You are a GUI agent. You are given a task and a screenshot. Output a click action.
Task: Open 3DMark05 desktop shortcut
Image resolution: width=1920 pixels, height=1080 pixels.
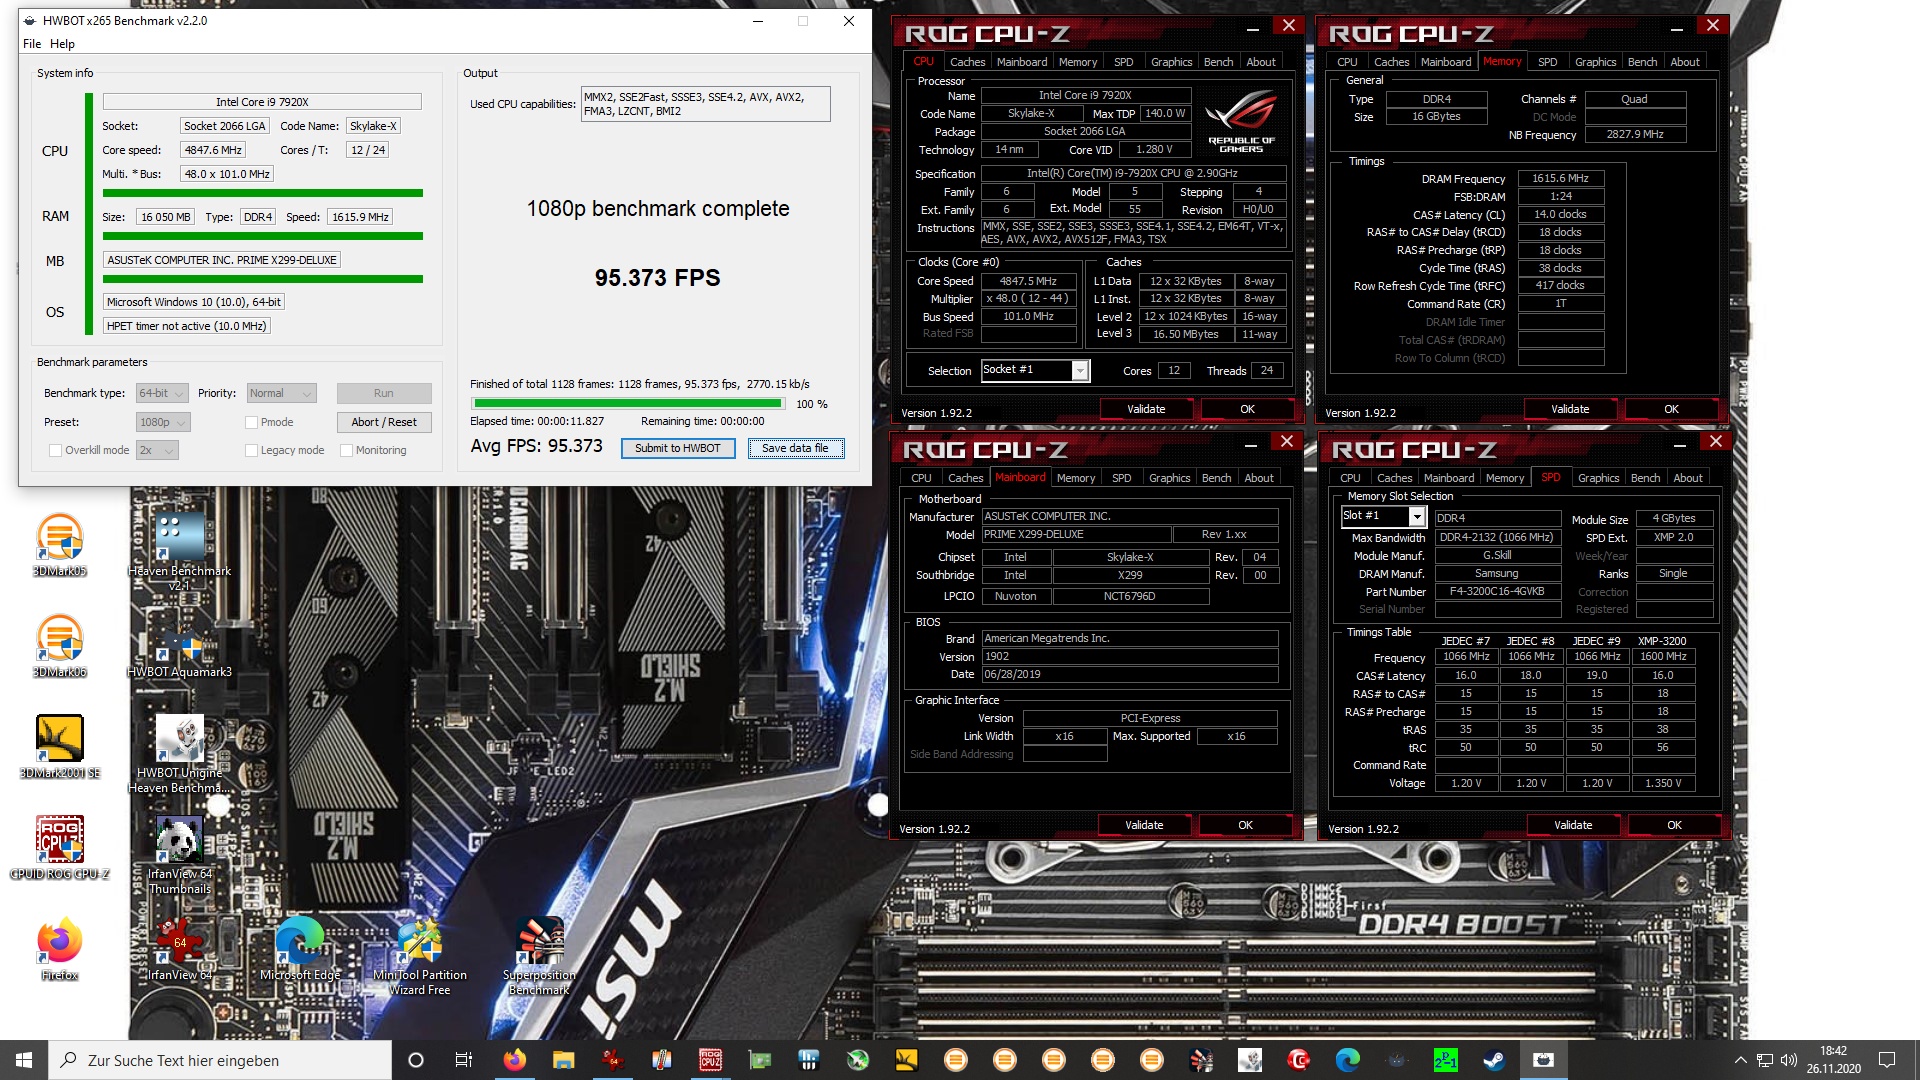60,544
